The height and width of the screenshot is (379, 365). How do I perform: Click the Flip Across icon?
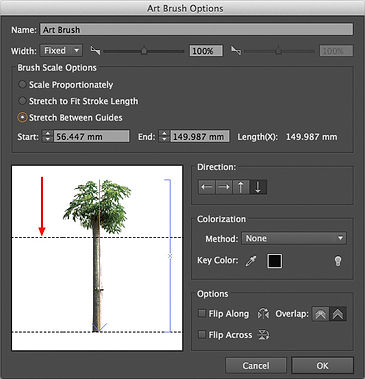pyautogui.click(x=263, y=335)
